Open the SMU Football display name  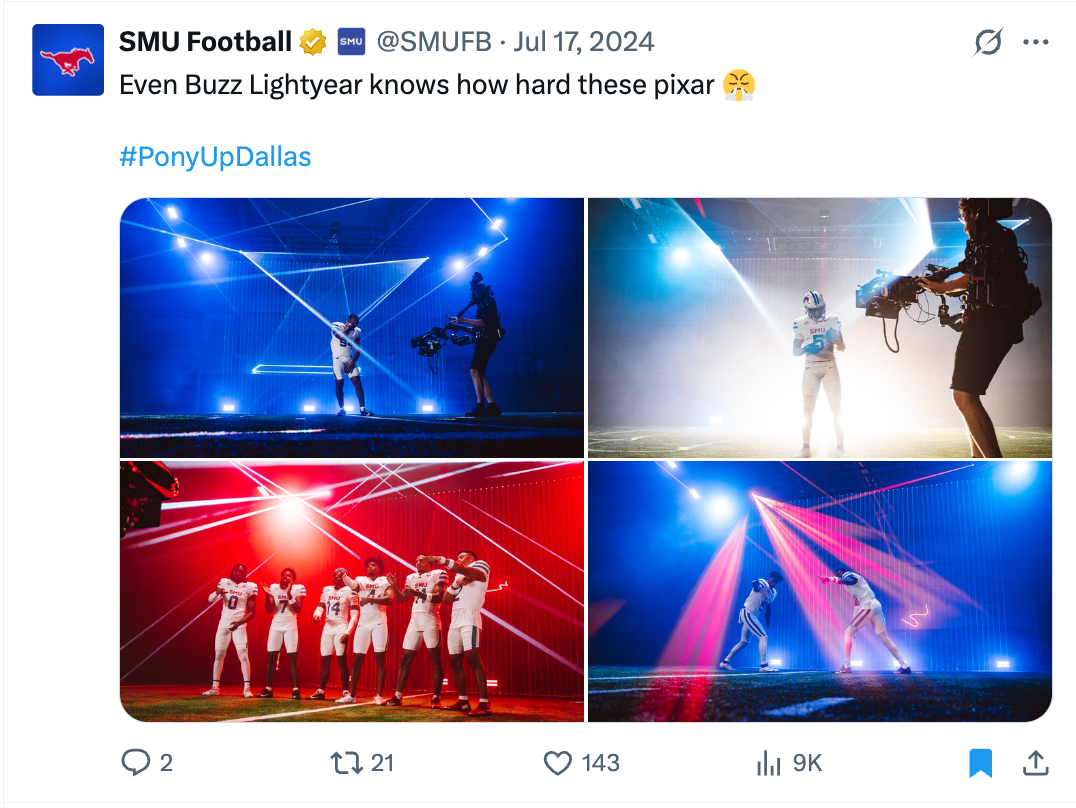coord(205,42)
